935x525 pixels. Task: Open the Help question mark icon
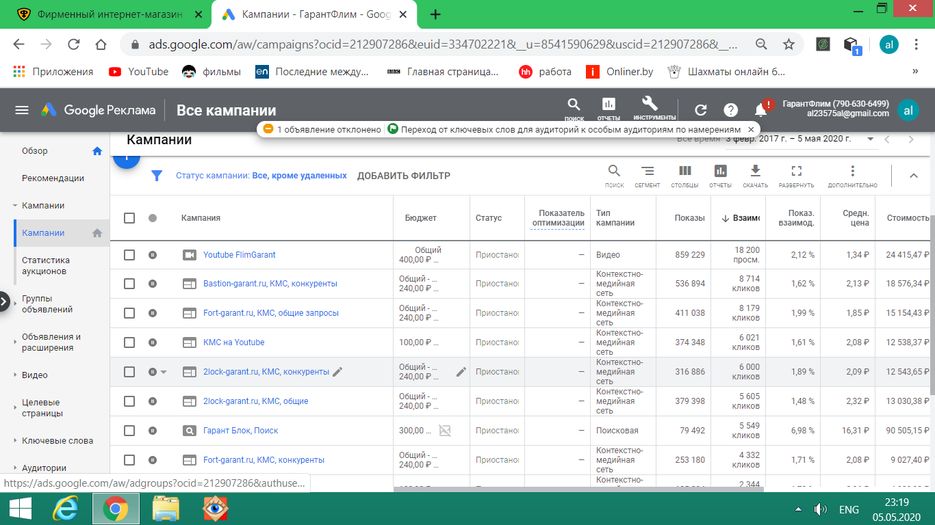pos(730,110)
